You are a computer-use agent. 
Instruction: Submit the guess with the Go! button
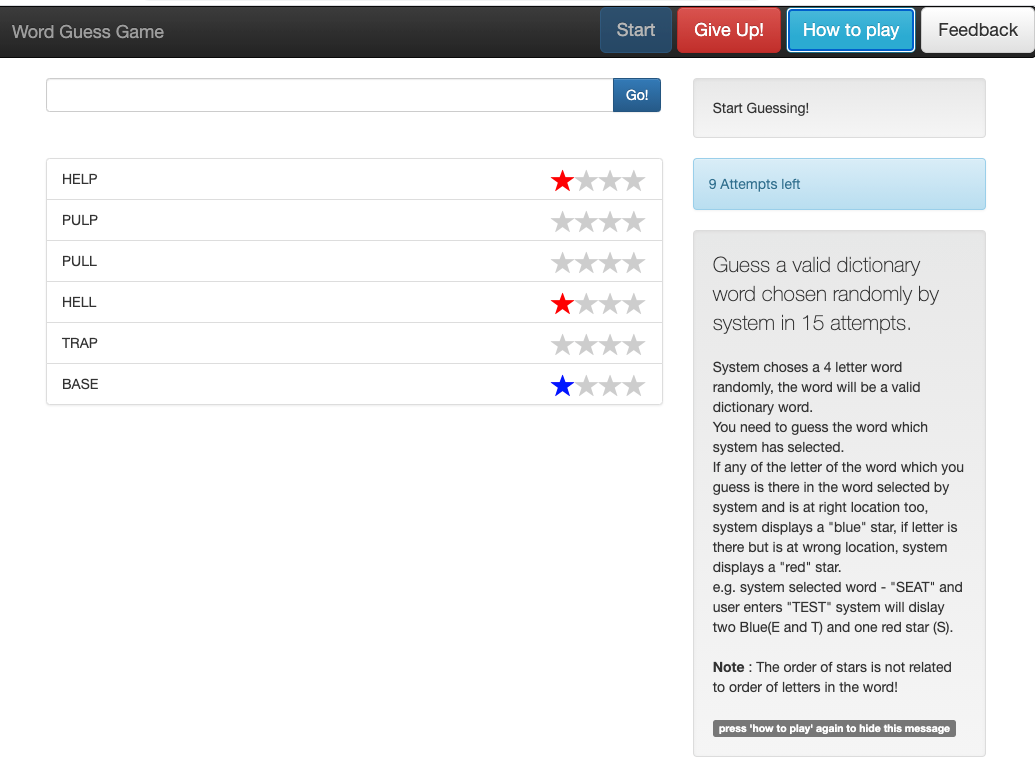point(637,95)
